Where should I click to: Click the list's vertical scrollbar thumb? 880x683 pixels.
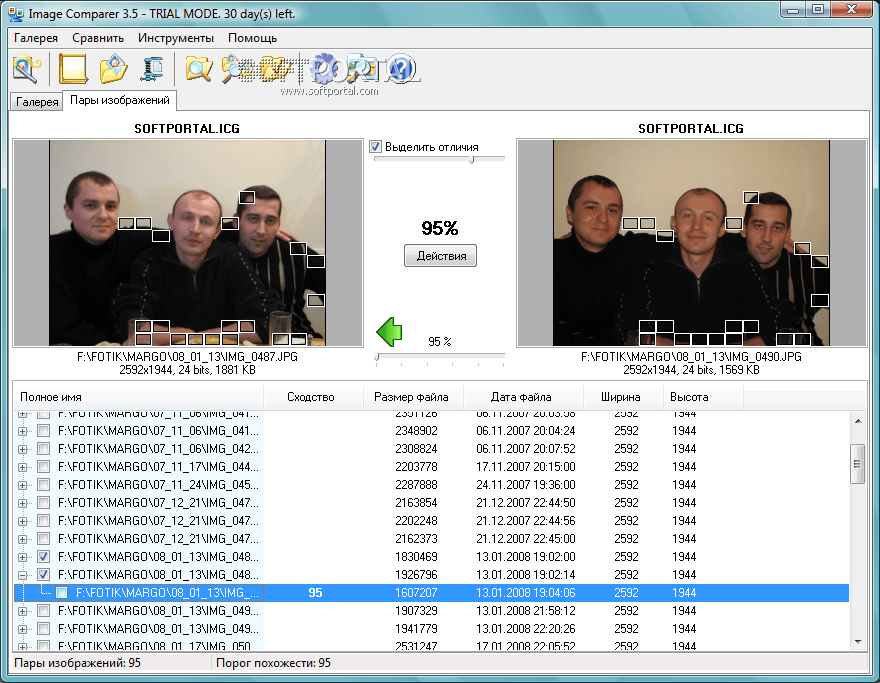(858, 464)
